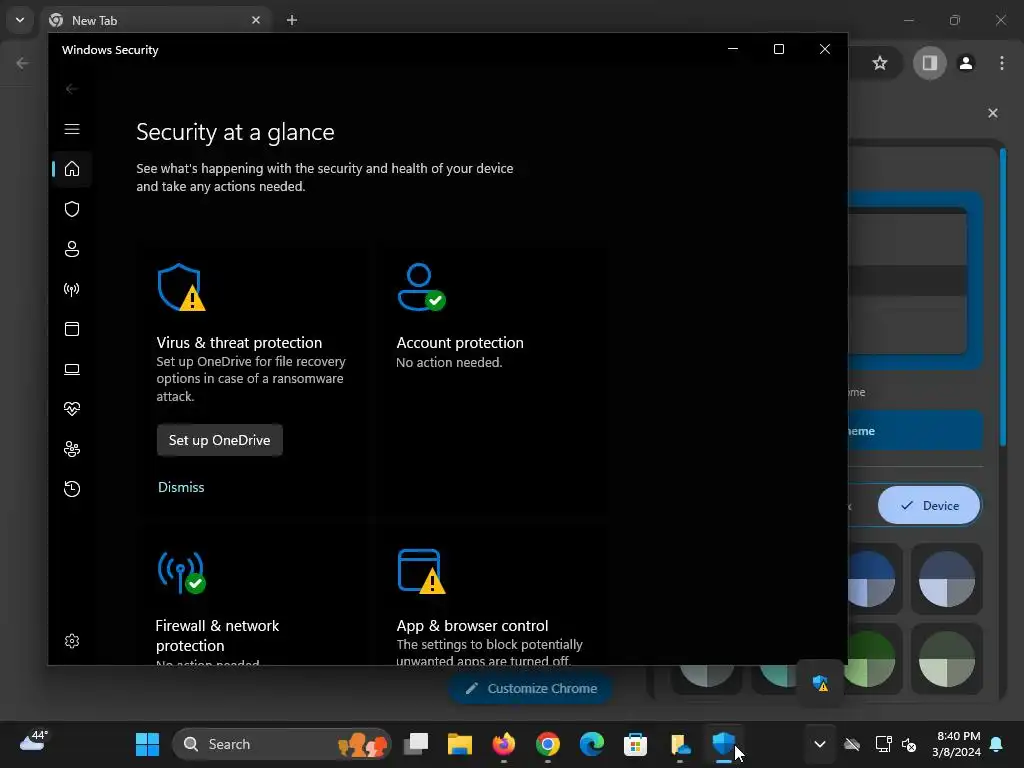Open Virus & threat protection shield sidebar icon
Viewport: 1024px width, 768px height.
coord(72,209)
